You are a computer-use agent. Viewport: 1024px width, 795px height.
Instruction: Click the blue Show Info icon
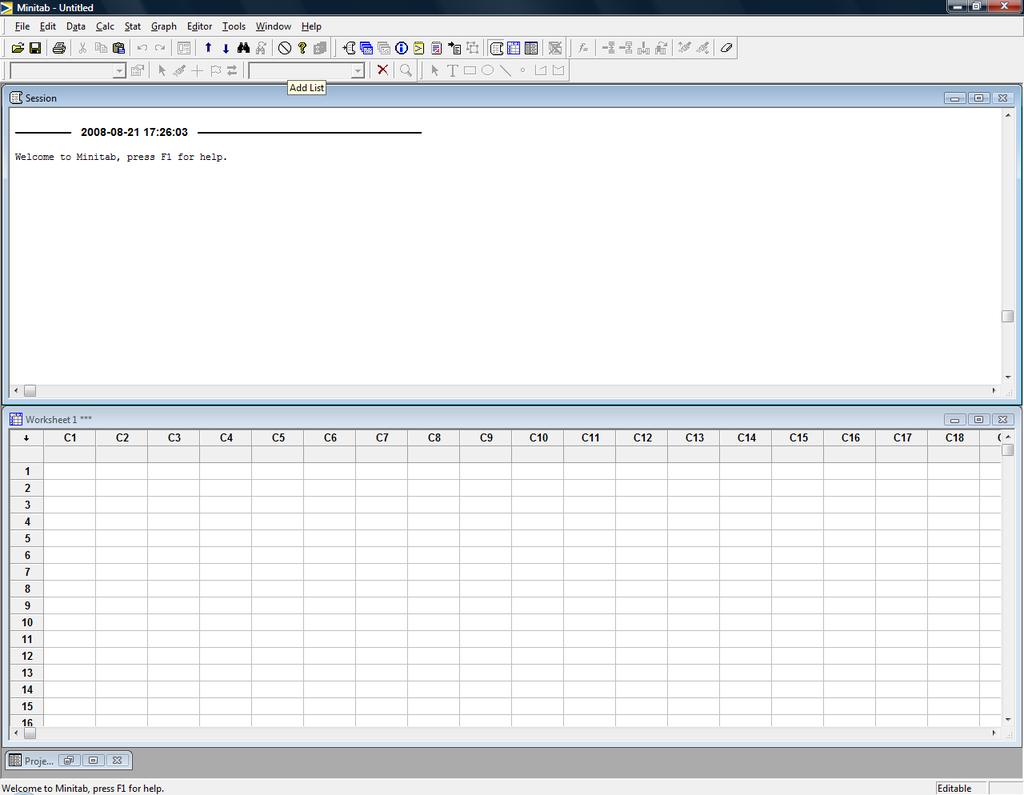click(401, 48)
